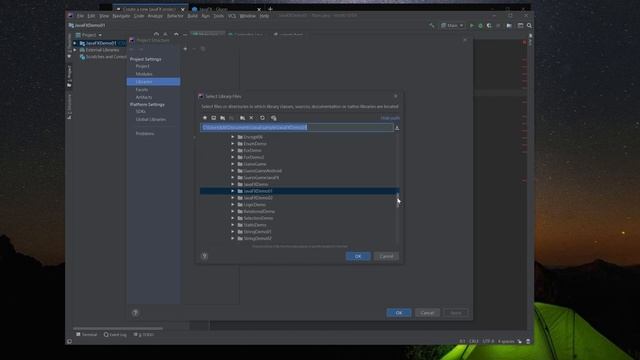Image resolution: width=640 pixels, height=360 pixels.
Task: Open the Main run configuration dropdown
Action: 452,26
